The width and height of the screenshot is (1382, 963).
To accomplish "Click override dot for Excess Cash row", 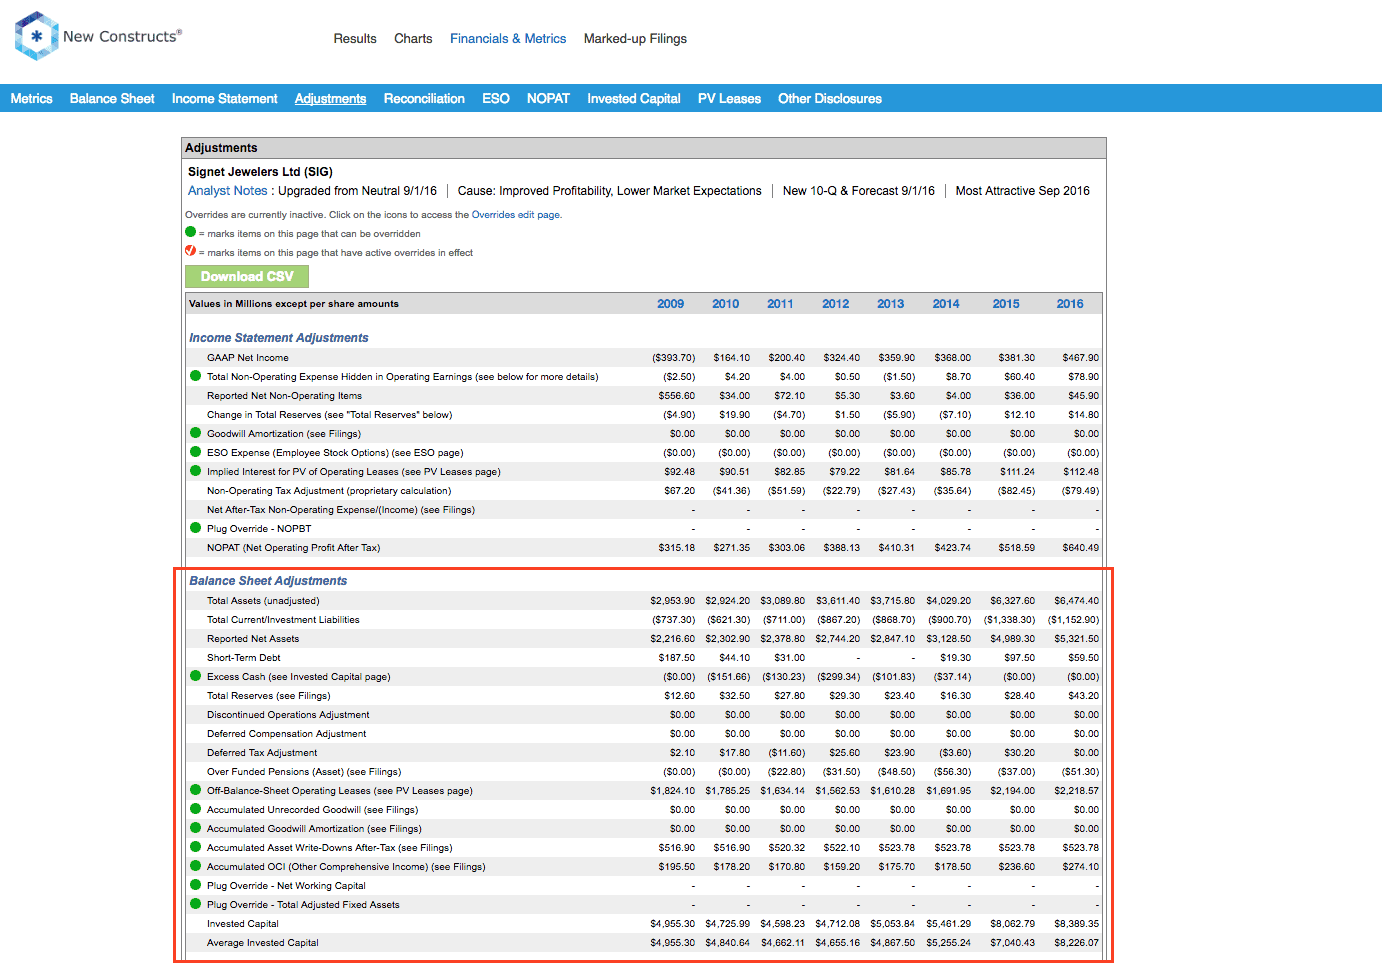I will point(195,676).
